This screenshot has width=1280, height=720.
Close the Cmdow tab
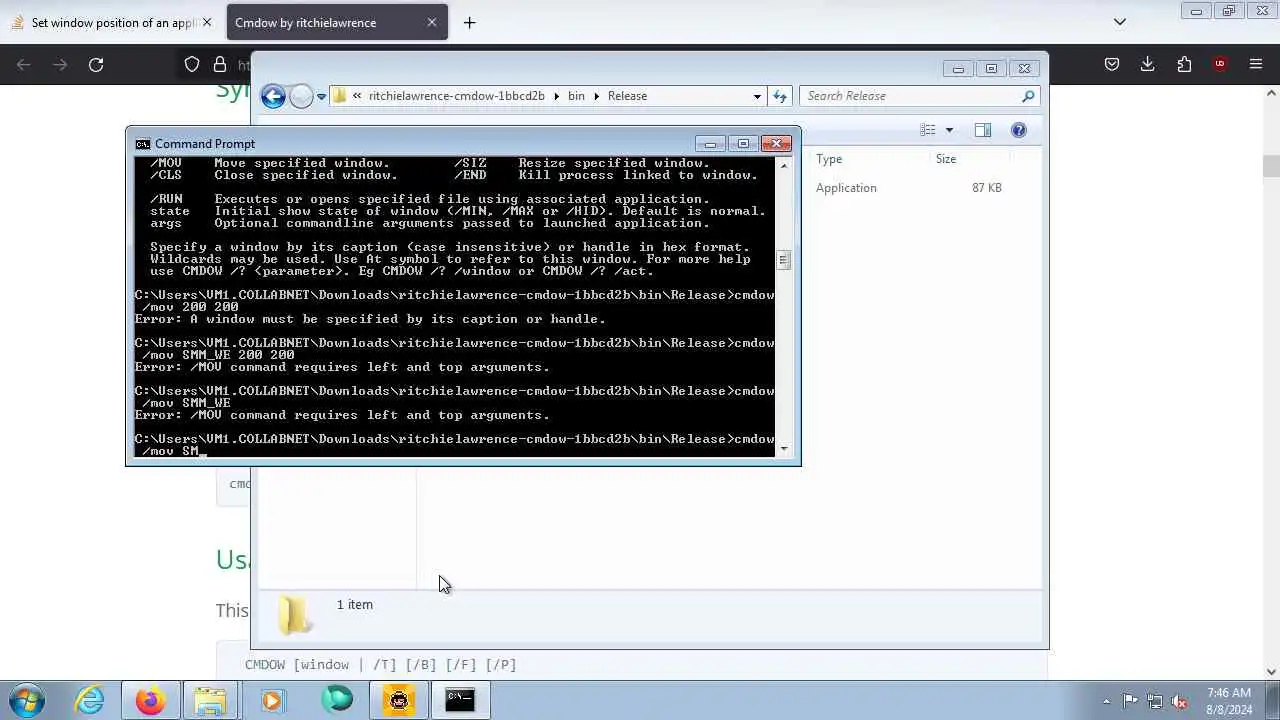click(431, 22)
